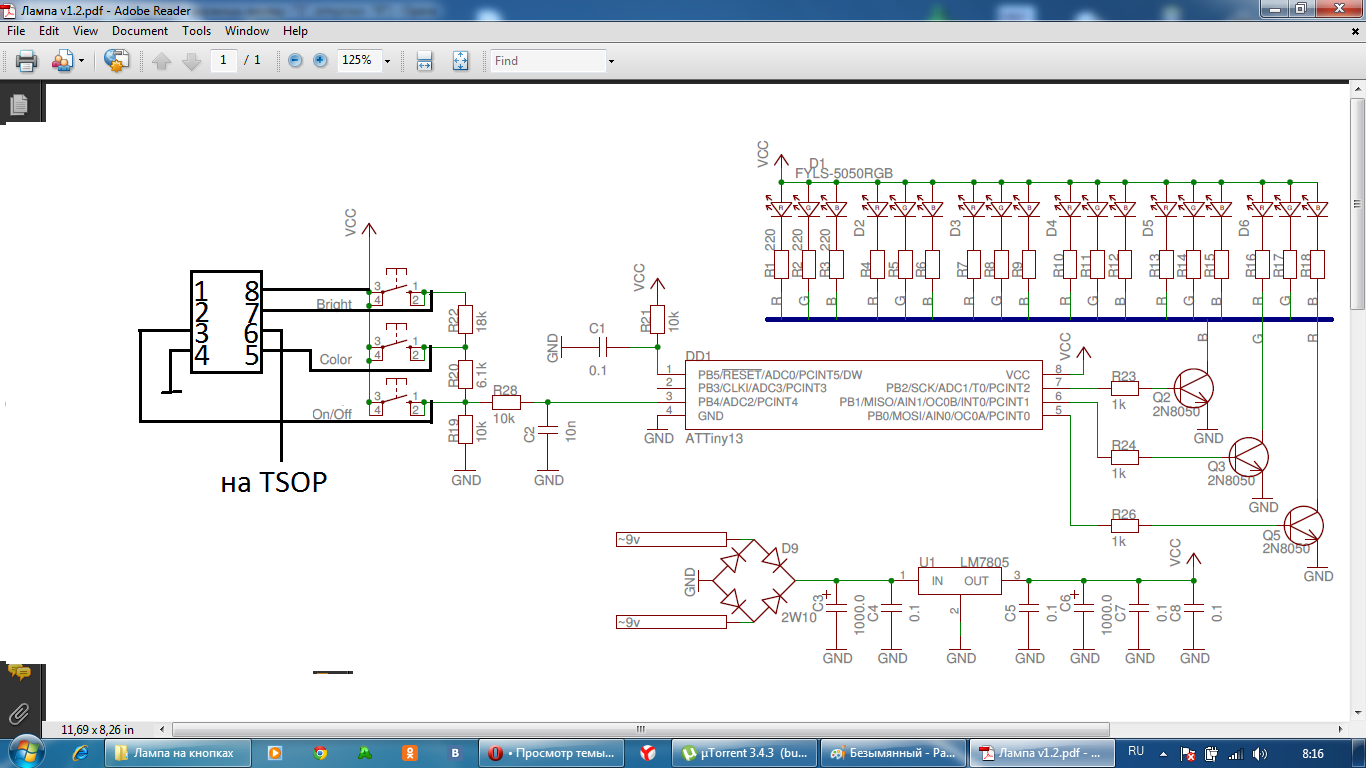Open the Tools menu
1366x768 pixels.
click(x=196, y=31)
